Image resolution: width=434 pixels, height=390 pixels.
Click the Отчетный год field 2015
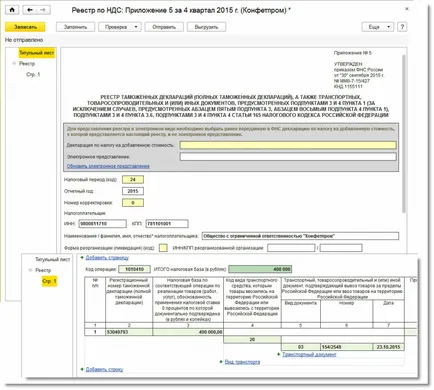coord(133,191)
